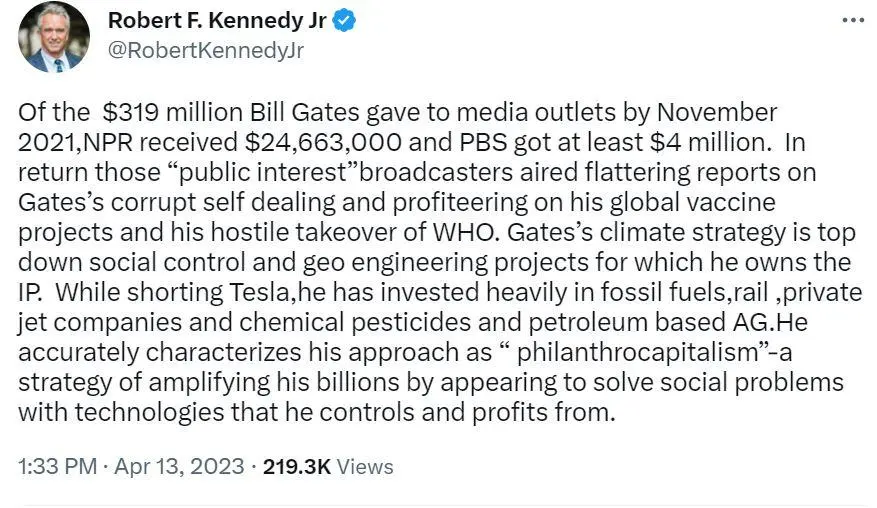
Task: Open the @RobertKennedyJr handle link
Action: (205, 49)
